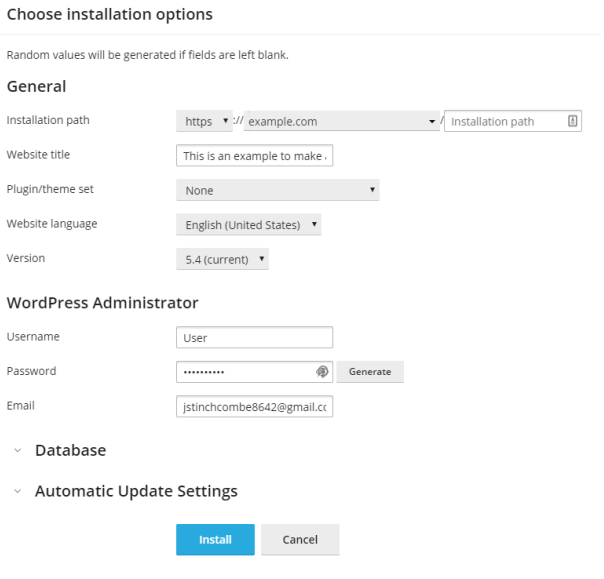Click the Cancel button
This screenshot has height=579, width=604.
click(x=300, y=540)
